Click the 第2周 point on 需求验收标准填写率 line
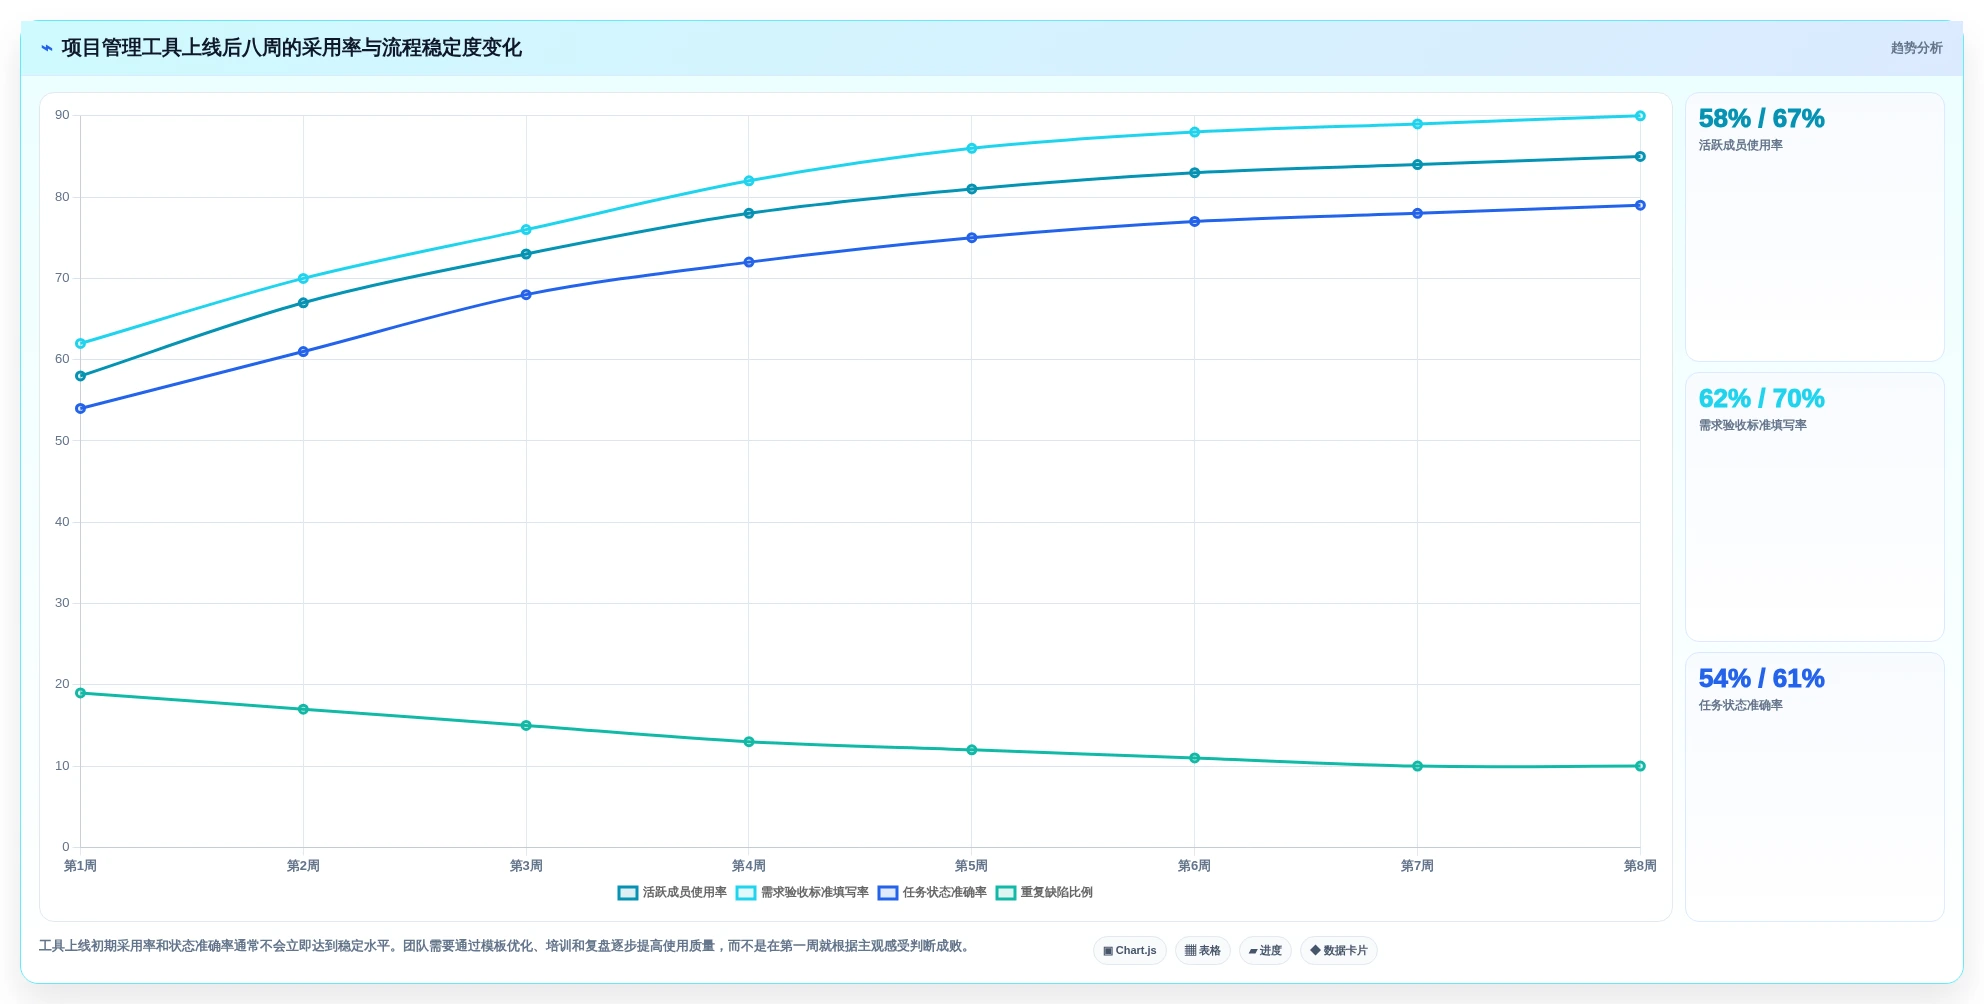Screen dimensions: 1984x1004 click(x=303, y=279)
